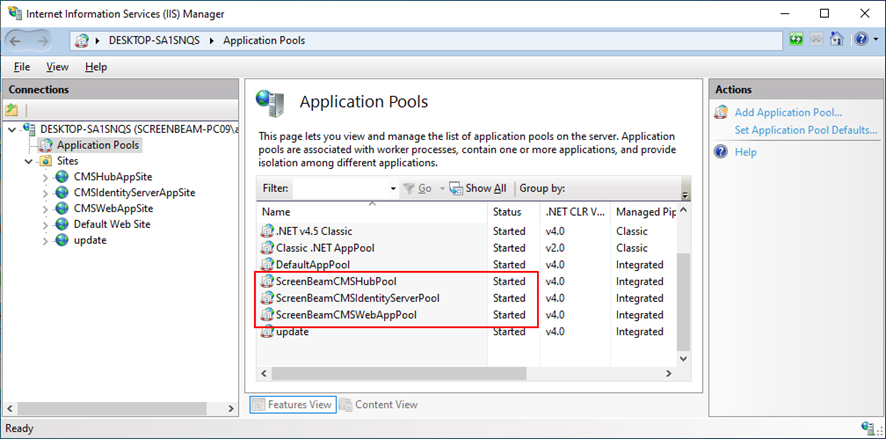Viewport: 886px width, 439px height.
Task: Select the CMSIdentityServerAppSite globe icon
Action: pos(62,193)
